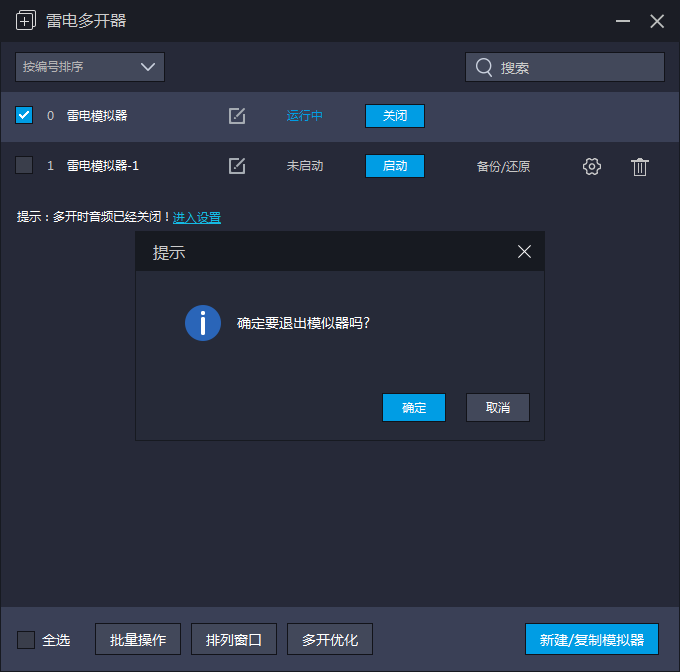Open the 按编号排序 sort dropdown

tap(90, 67)
